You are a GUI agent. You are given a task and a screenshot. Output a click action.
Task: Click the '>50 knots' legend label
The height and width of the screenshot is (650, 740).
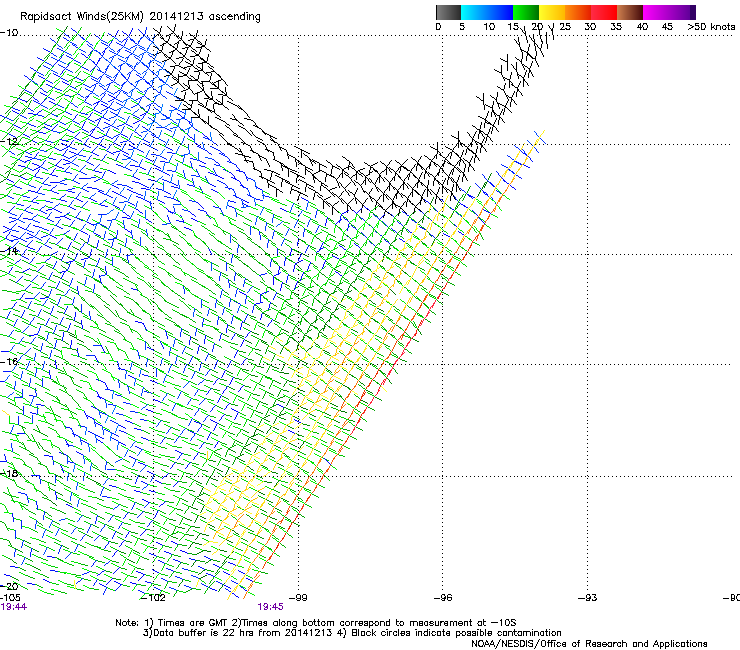711,26
